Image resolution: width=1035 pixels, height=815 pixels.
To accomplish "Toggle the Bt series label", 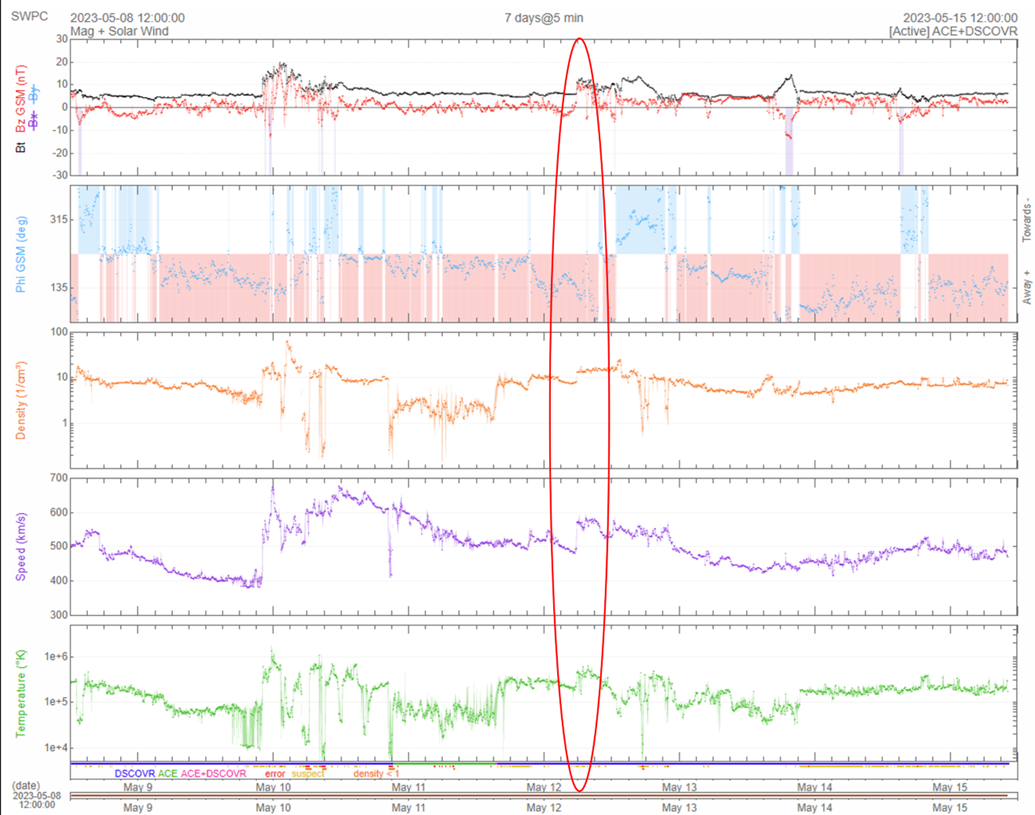I will click(x=22, y=147).
